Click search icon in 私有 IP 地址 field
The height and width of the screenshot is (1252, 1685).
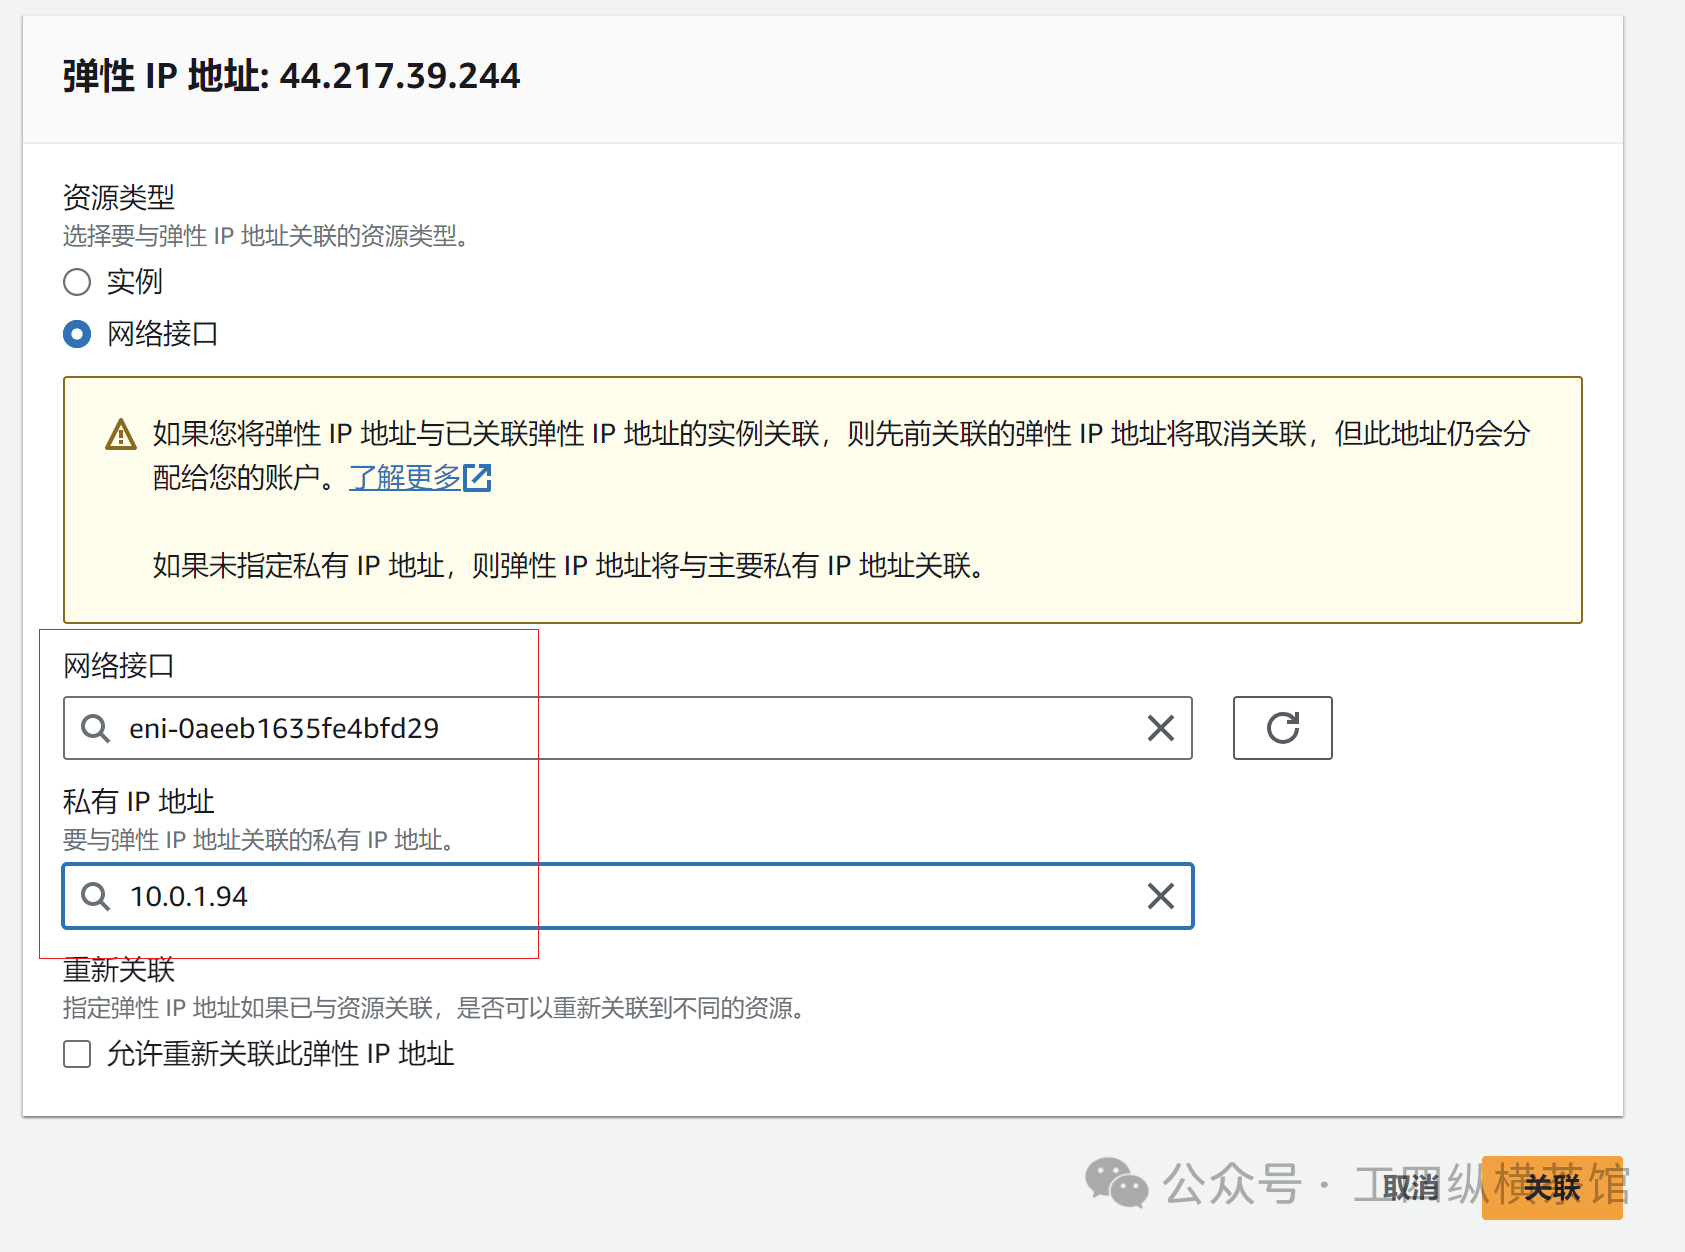[96, 896]
